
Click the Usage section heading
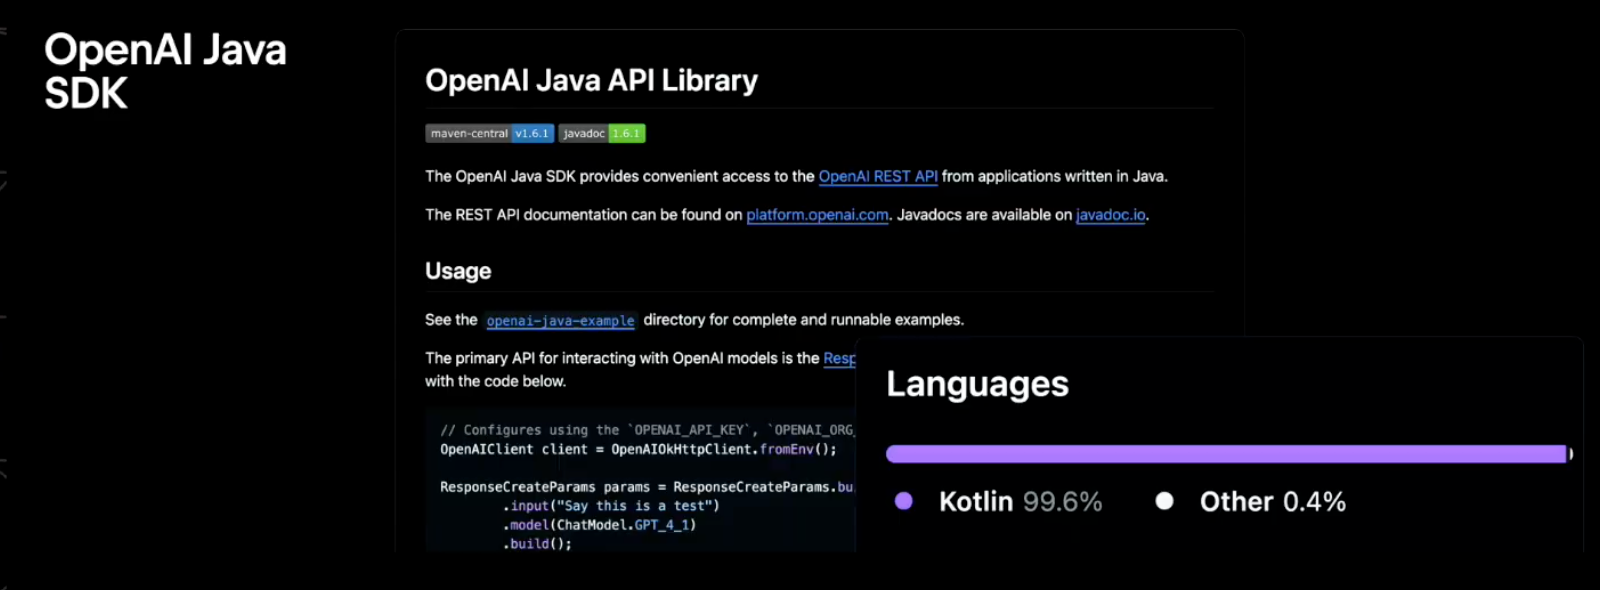click(458, 271)
